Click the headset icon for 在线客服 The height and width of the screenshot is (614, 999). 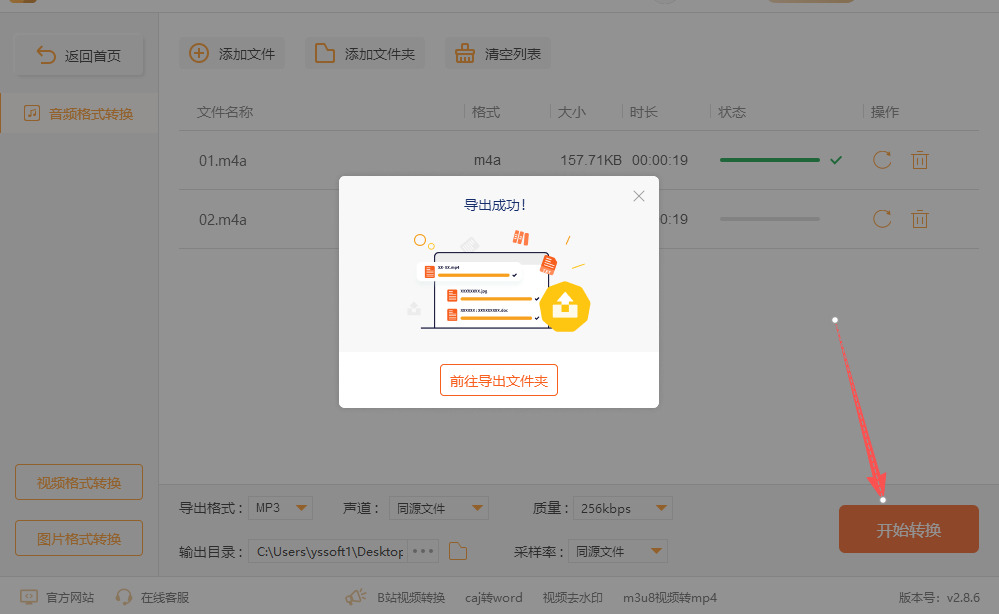[124, 597]
